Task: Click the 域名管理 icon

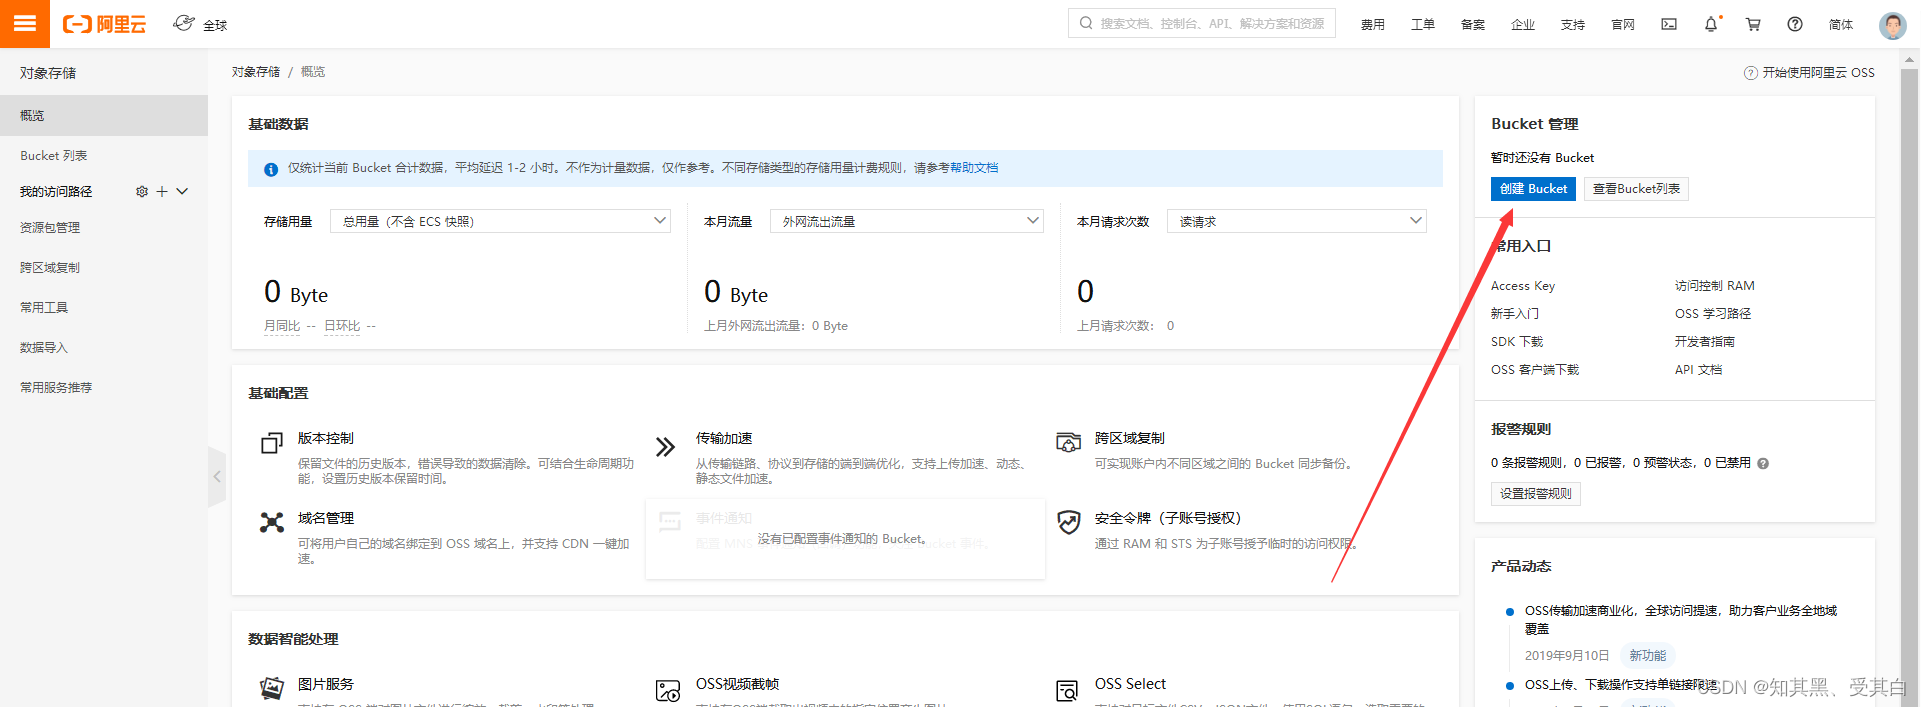Action: pyautogui.click(x=272, y=522)
